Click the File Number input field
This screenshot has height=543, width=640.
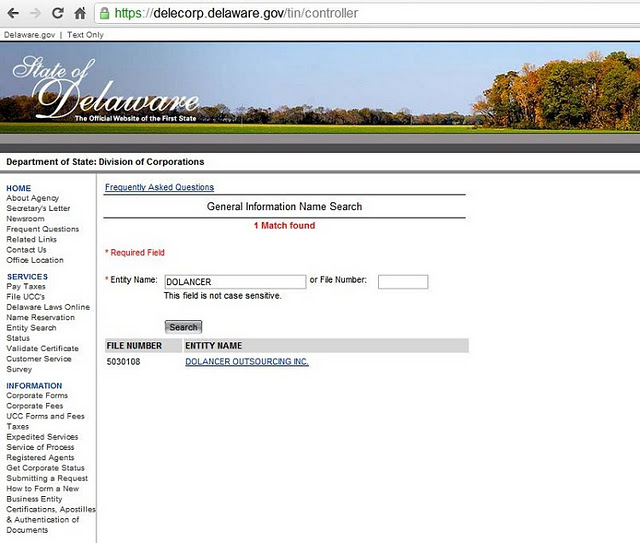(403, 282)
